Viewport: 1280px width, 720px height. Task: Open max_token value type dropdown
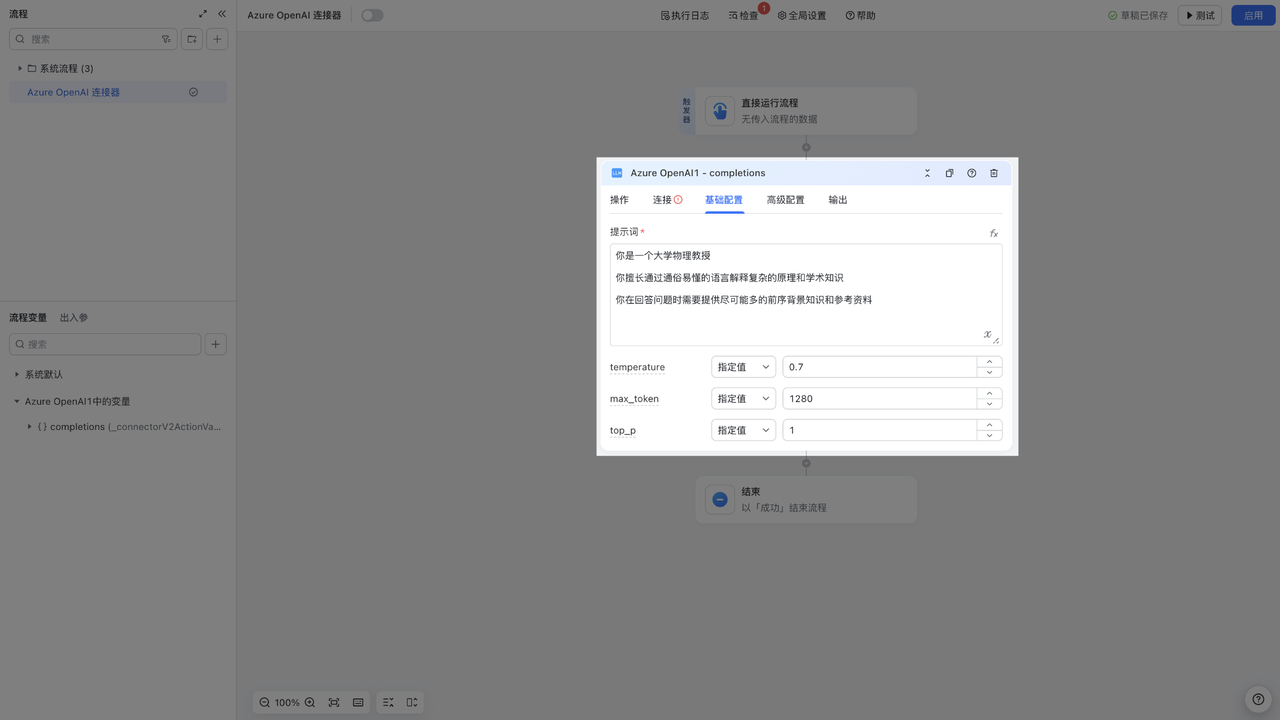(743, 398)
